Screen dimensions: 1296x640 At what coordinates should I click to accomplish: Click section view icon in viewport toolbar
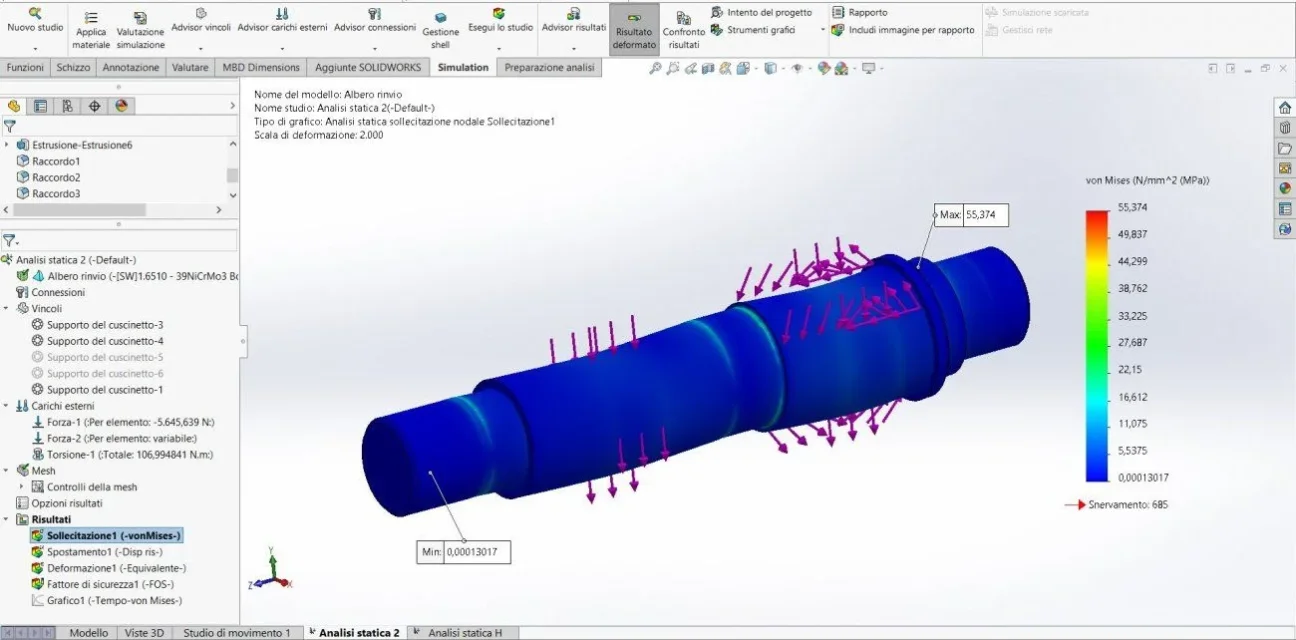708,68
